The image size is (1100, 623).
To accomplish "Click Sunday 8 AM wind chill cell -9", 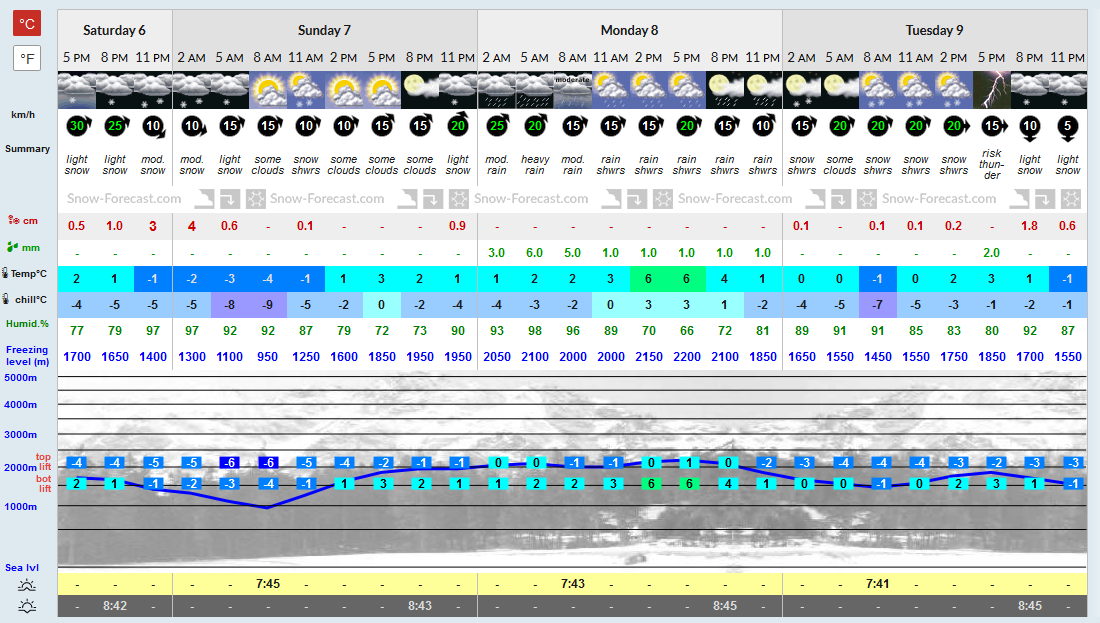I will (268, 305).
